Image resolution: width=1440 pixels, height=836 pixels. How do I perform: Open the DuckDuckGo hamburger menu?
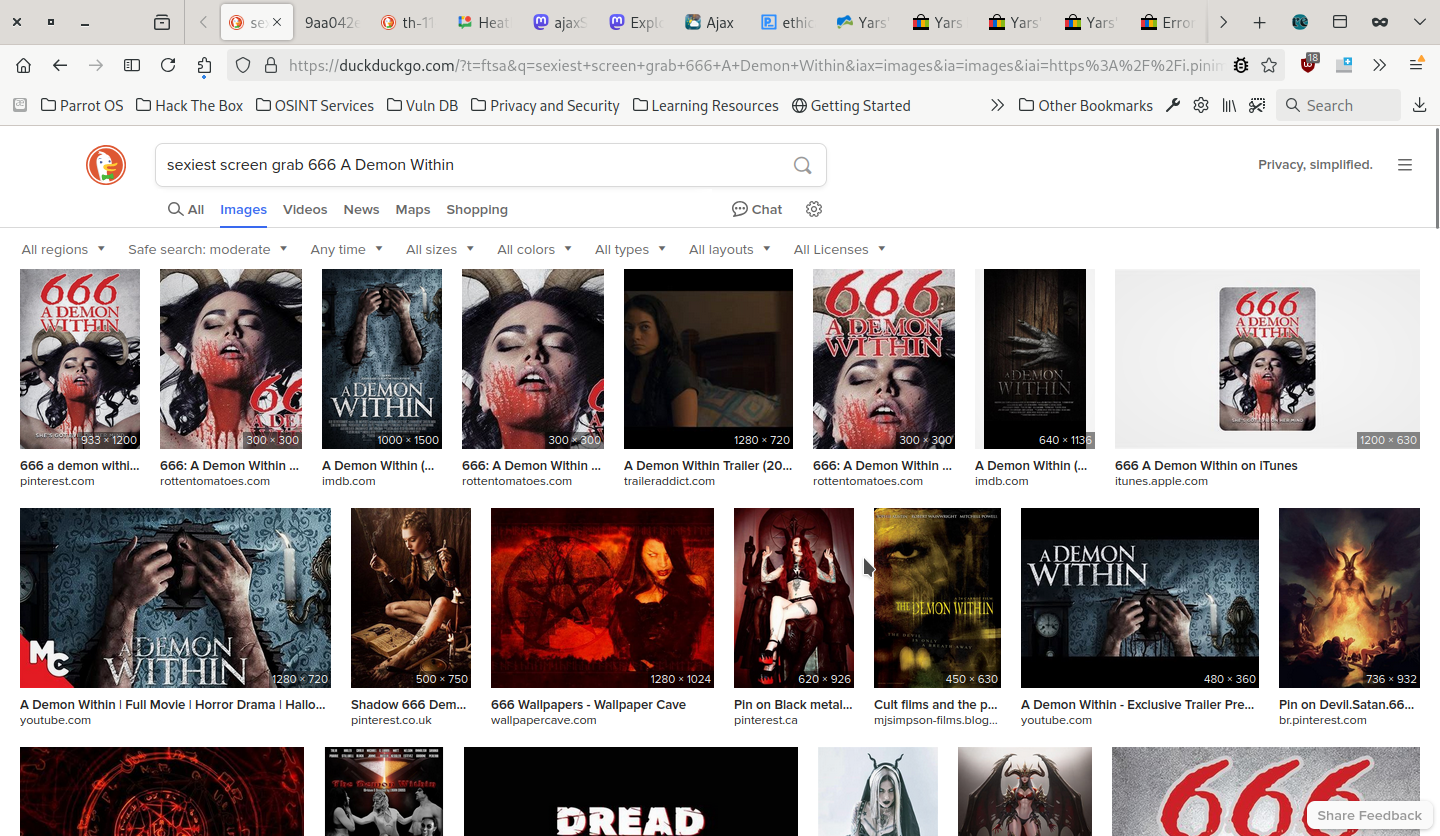click(x=1405, y=165)
